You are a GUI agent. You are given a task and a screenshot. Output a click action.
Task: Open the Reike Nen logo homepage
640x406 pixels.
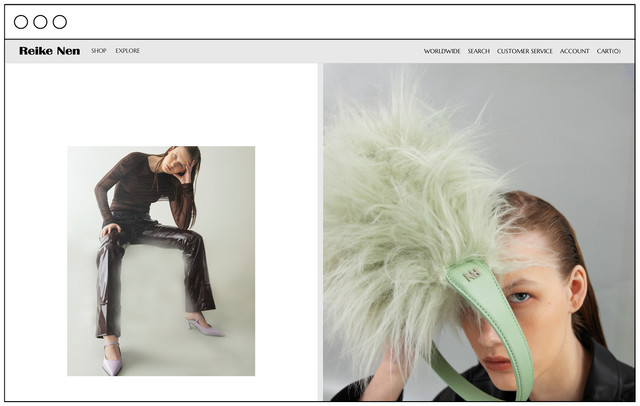(x=49, y=51)
